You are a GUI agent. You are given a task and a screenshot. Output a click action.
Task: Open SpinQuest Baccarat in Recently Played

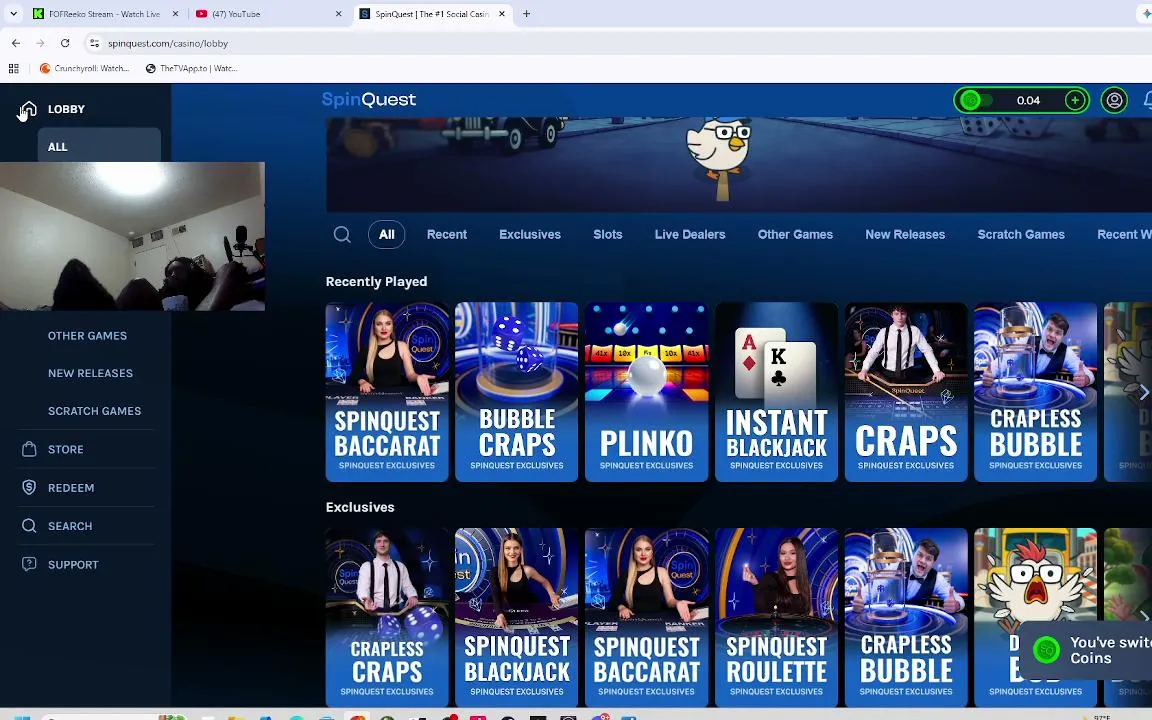[x=387, y=392]
